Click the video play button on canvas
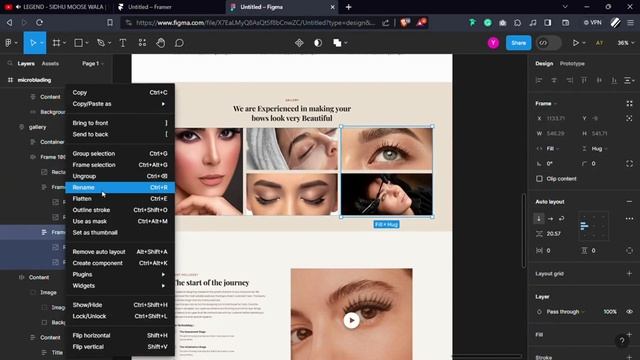640x360 pixels. coord(351,320)
